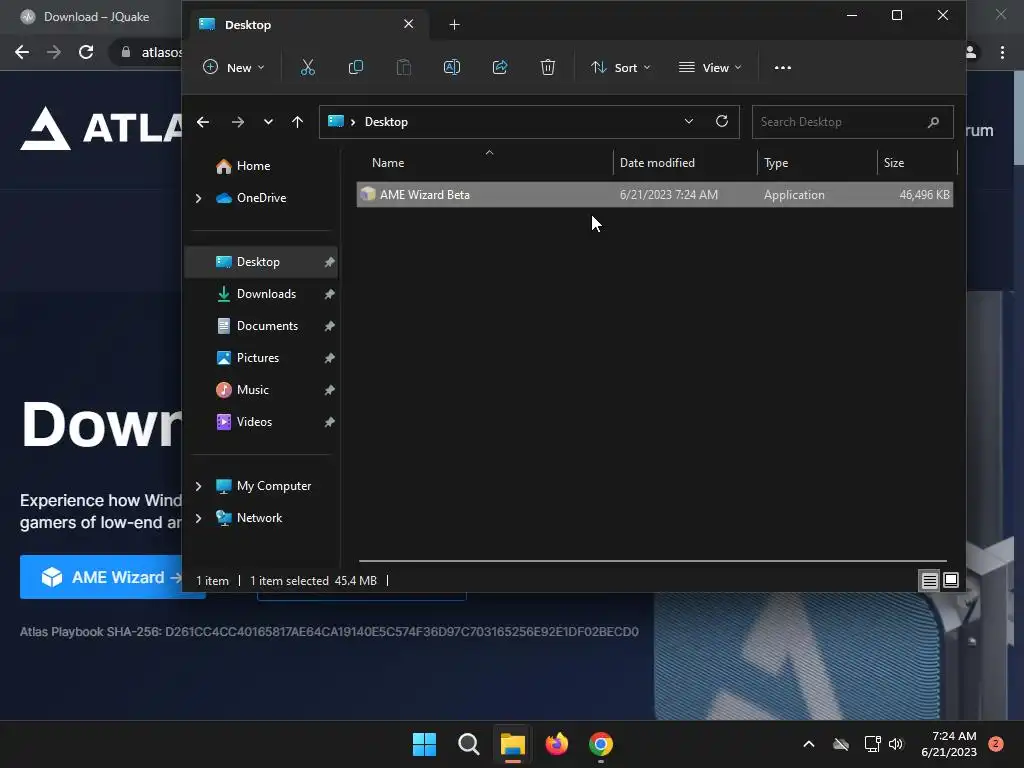
Task: Expand the My Computer tree node
Action: click(199, 486)
